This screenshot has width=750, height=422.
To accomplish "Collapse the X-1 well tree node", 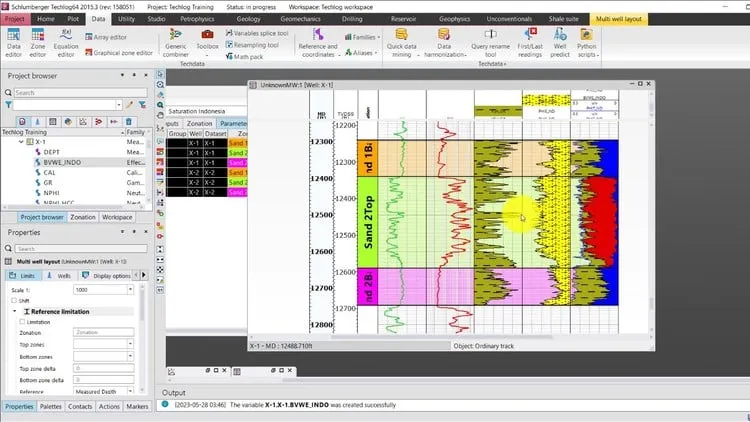I will coord(21,142).
